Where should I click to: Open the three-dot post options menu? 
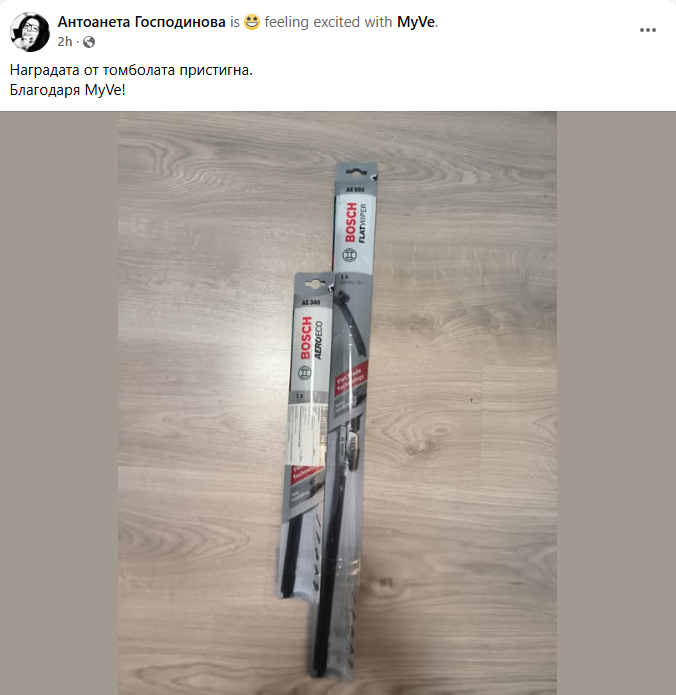click(648, 30)
